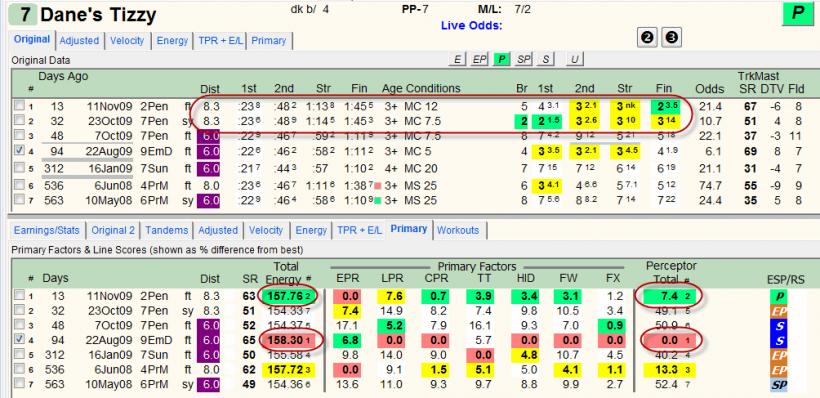
Task: Switch to the lower Adjusted tab
Action: pos(218,230)
